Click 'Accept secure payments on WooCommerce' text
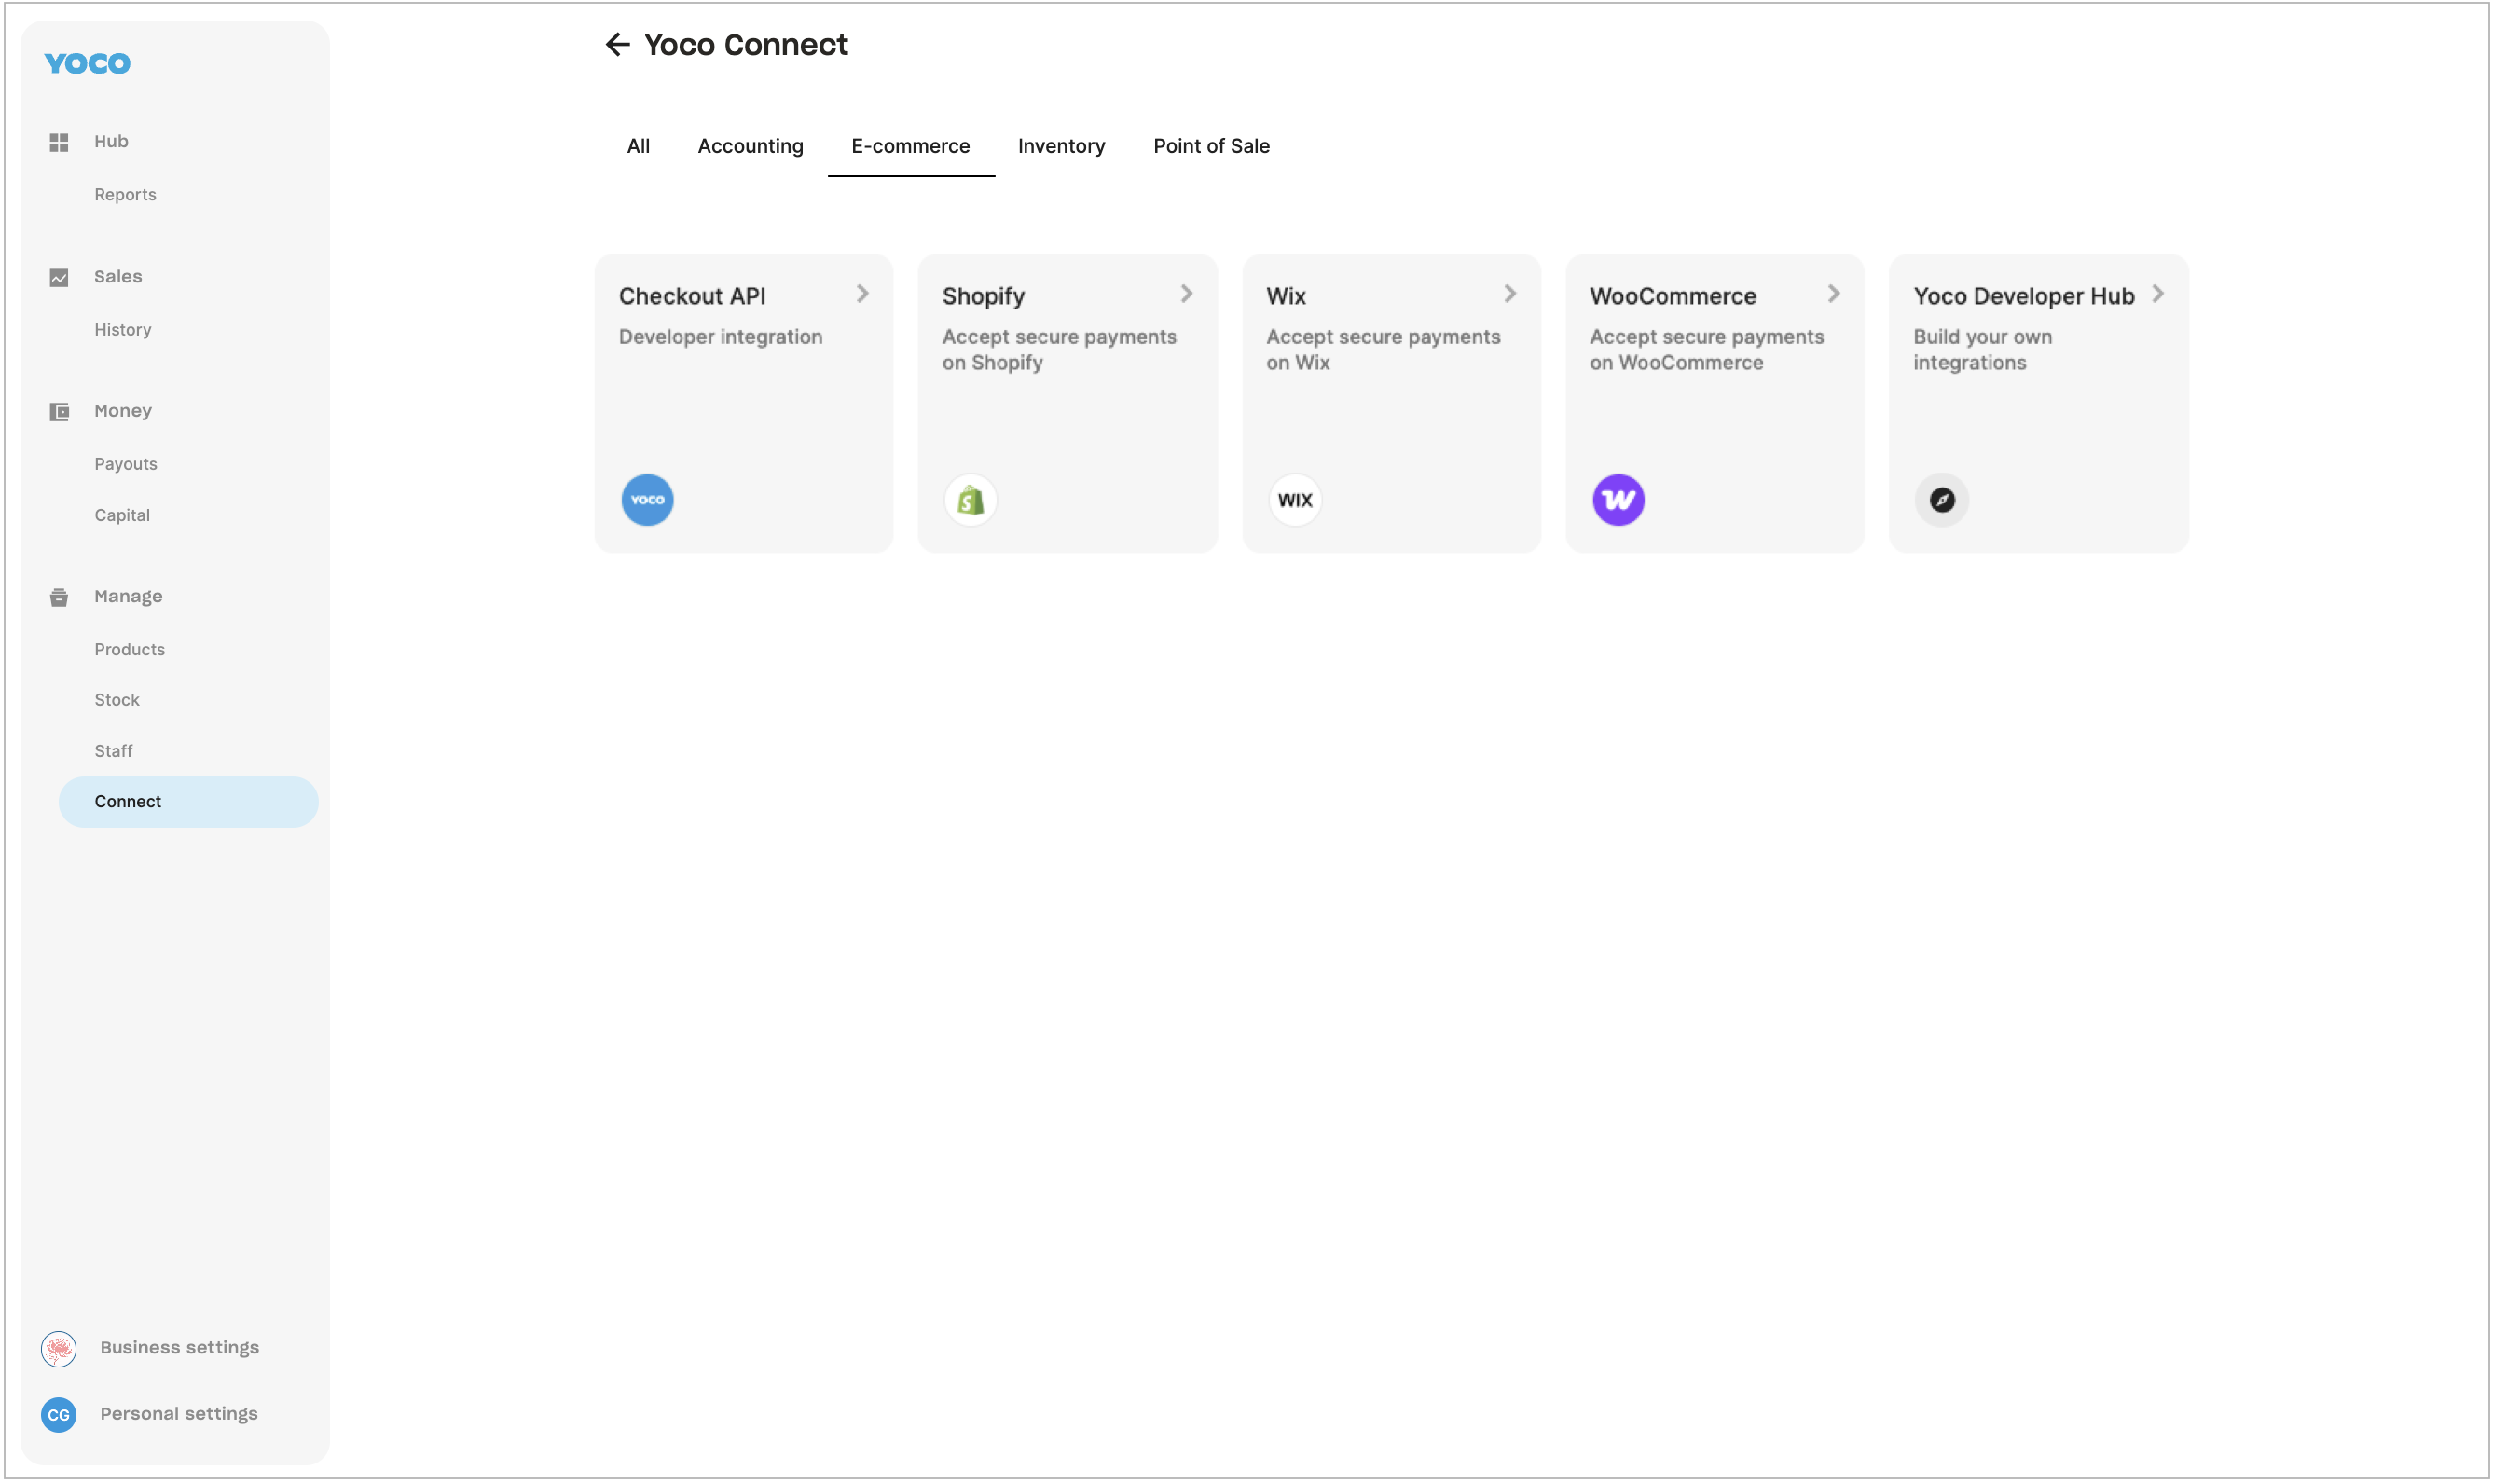This screenshot has height=1484, width=2493. [x=1706, y=350]
